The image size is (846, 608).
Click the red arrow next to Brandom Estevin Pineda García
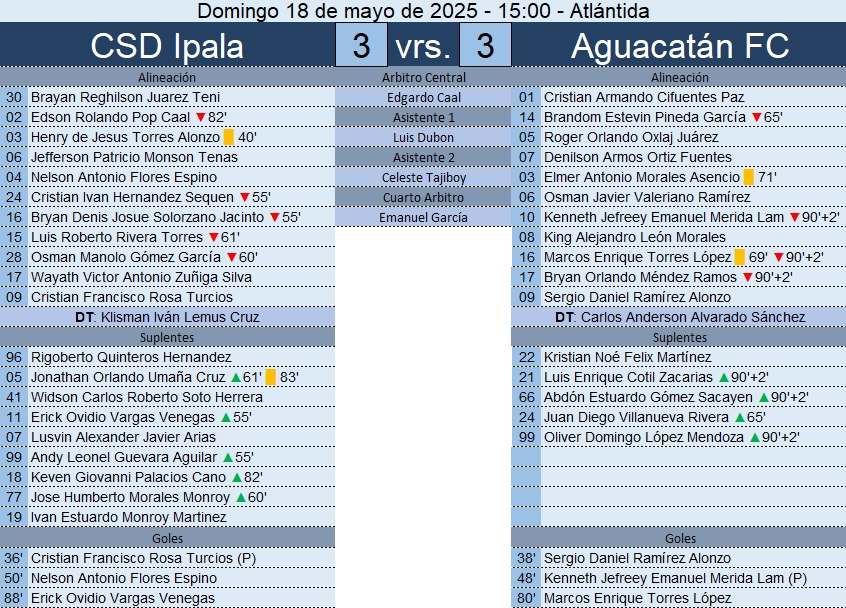tap(756, 117)
